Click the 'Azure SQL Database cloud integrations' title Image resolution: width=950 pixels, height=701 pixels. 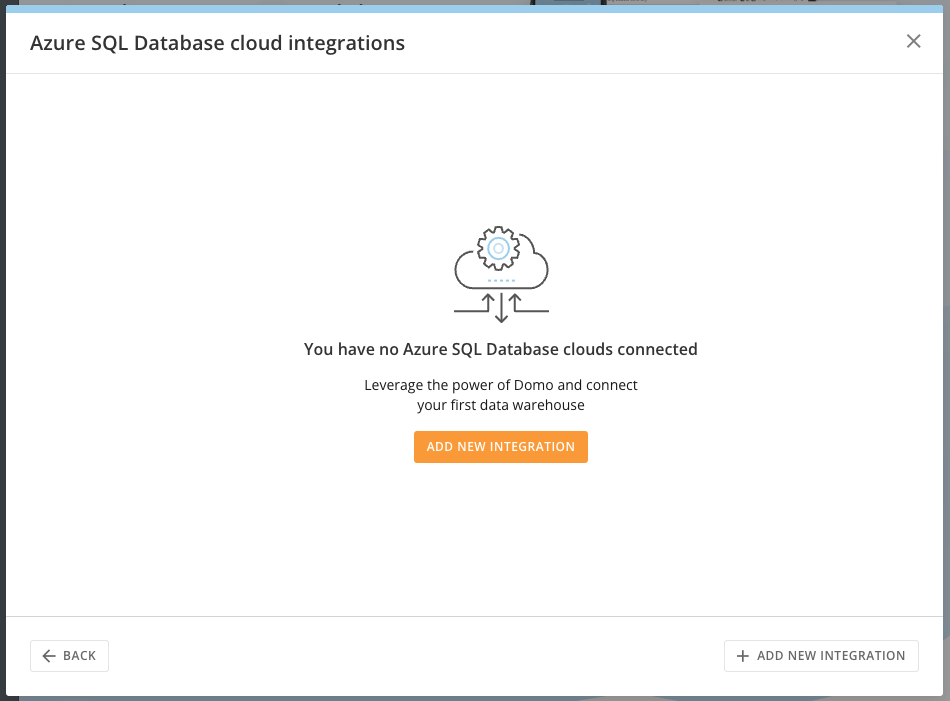(218, 43)
